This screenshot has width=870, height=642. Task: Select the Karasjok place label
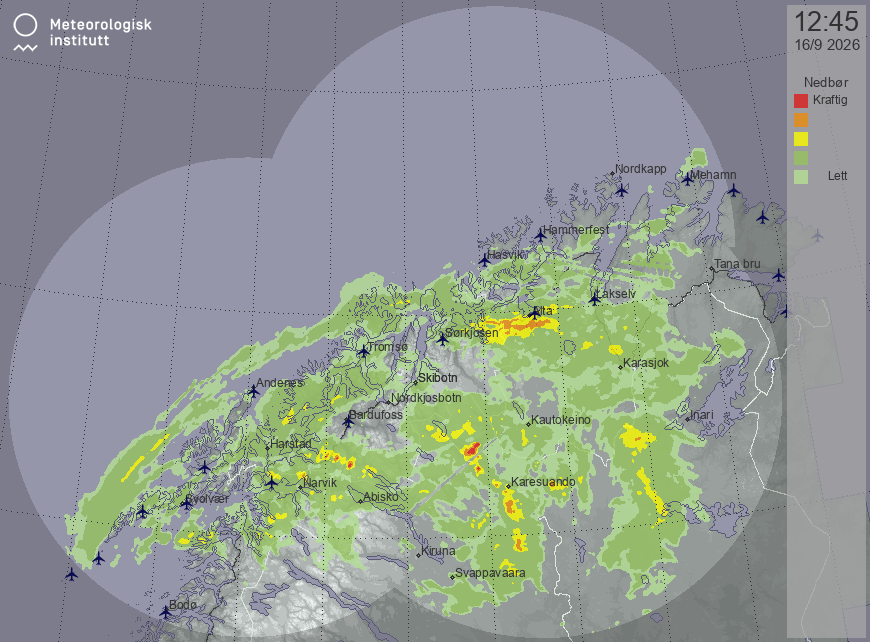[646, 363]
